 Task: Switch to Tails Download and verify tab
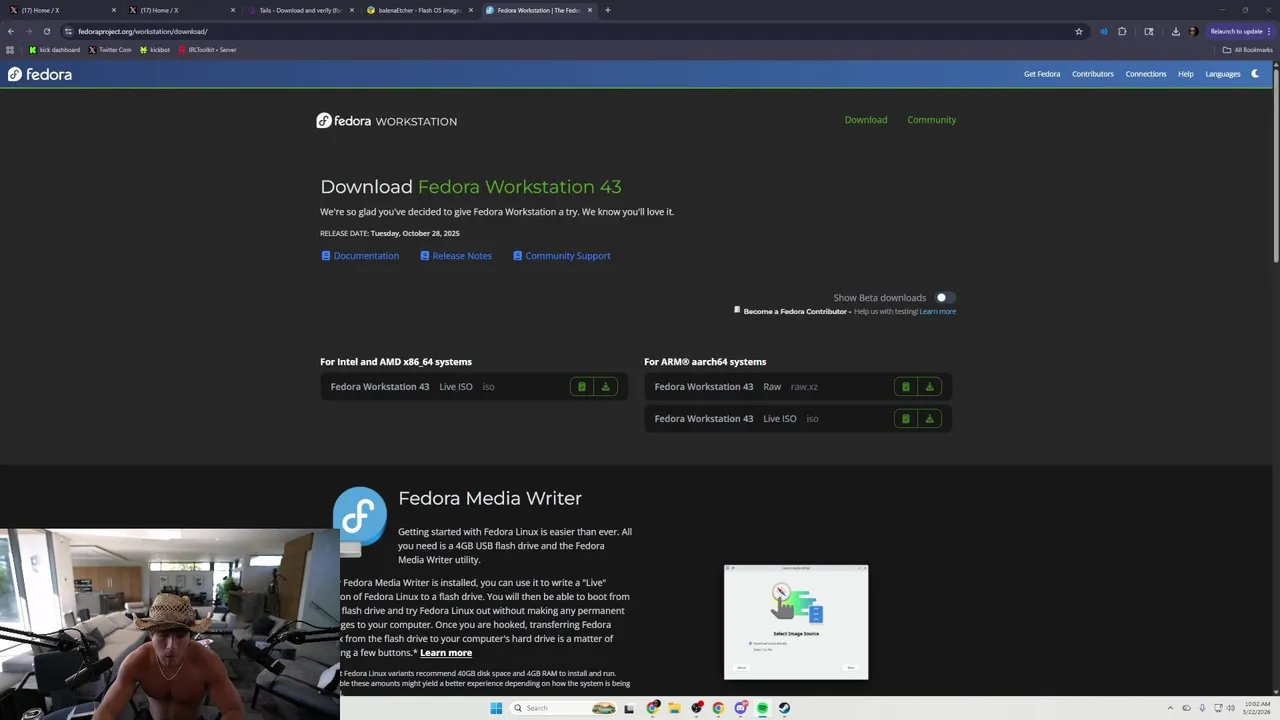pyautogui.click(x=300, y=10)
